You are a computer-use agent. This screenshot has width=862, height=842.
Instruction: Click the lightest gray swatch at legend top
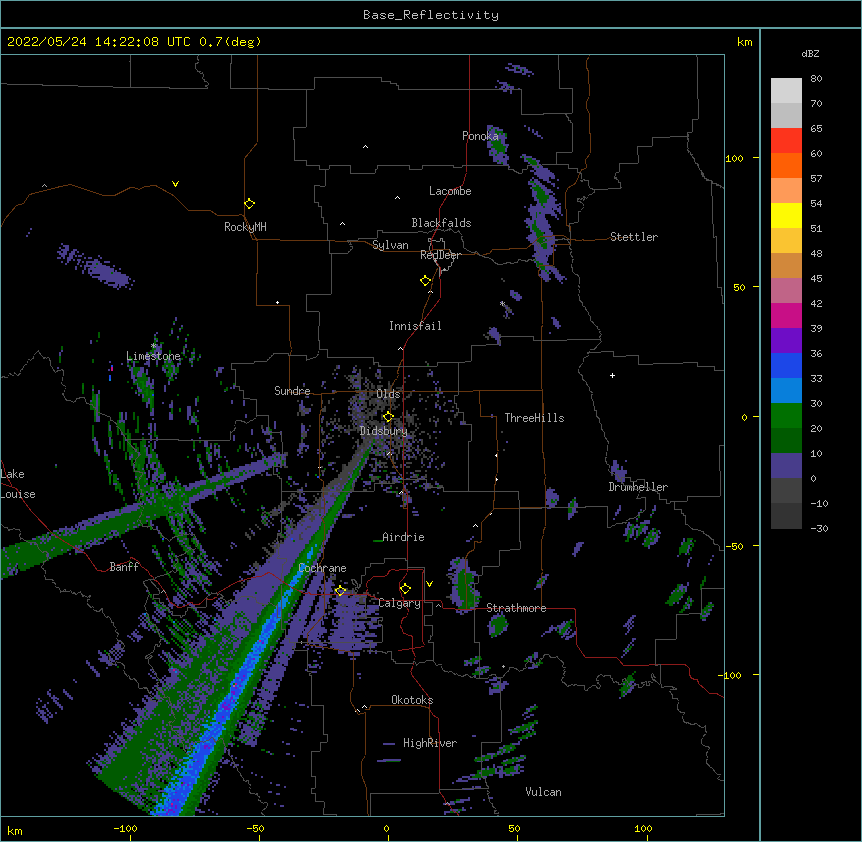point(786,90)
